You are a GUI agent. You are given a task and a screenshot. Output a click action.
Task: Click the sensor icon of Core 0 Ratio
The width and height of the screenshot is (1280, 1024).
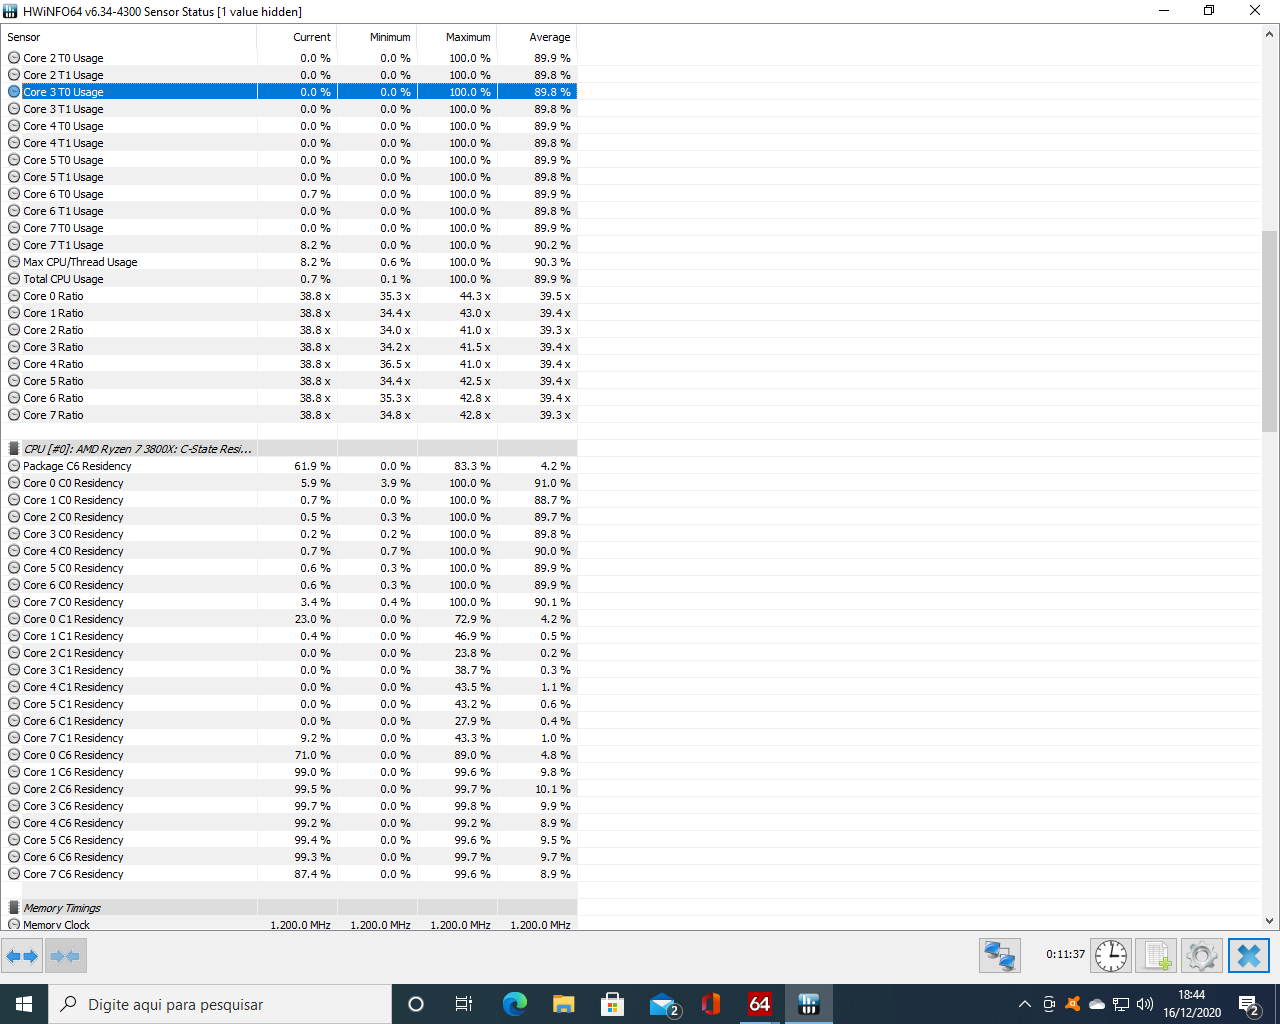pos(14,296)
